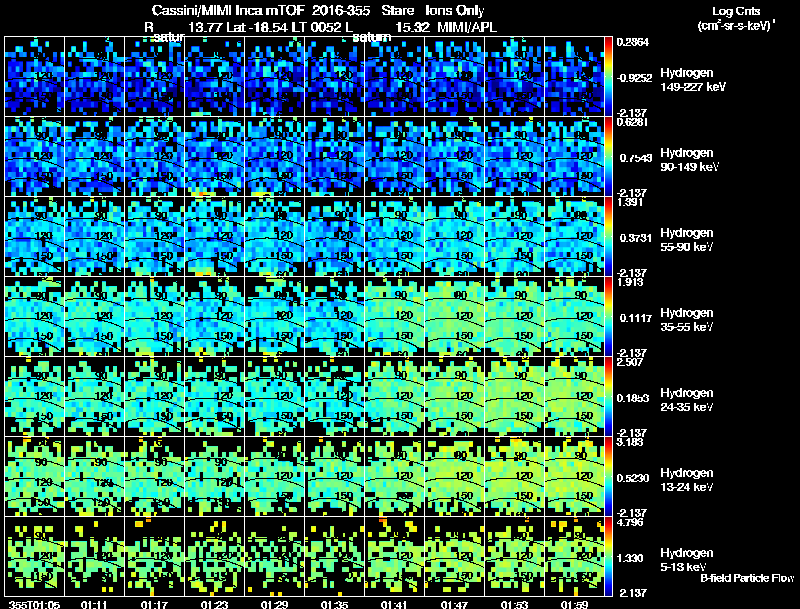Click the 'Stare' text in the title
The image size is (800, 609).
397,10
